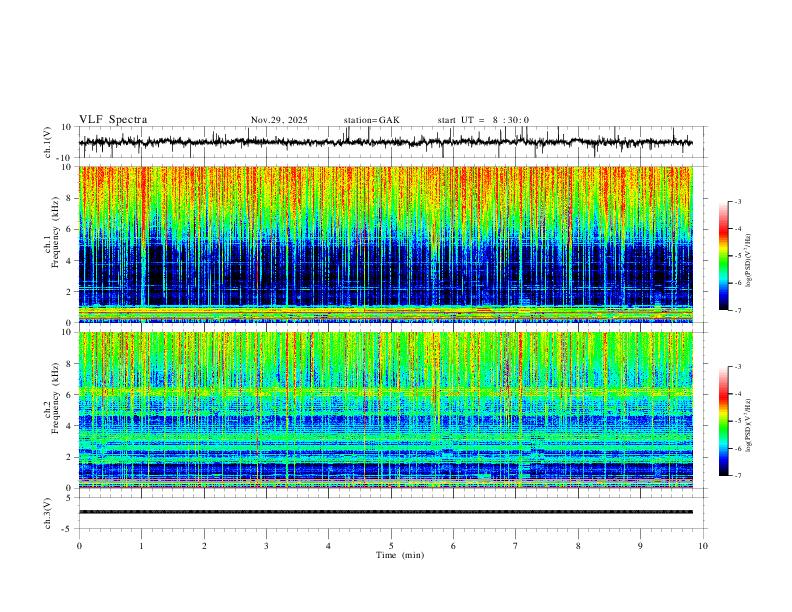Click the "-7" tick on ch.1 colorbar

click(738, 311)
